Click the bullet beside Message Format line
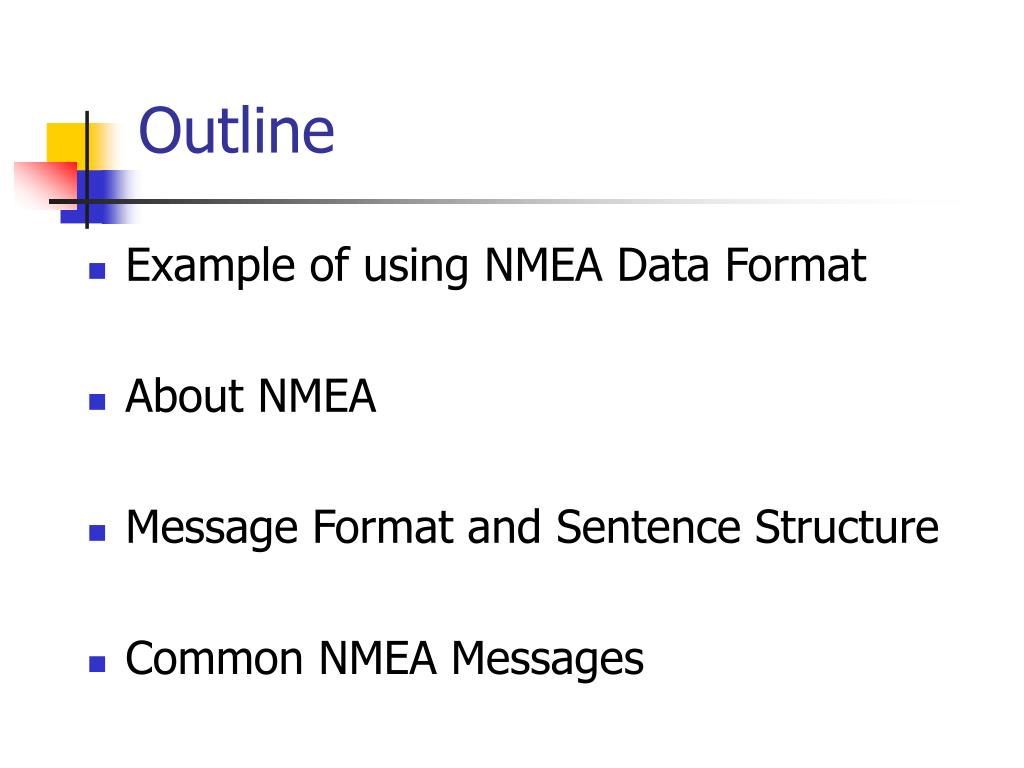Screen dimensions: 1024x768 [x=97, y=533]
